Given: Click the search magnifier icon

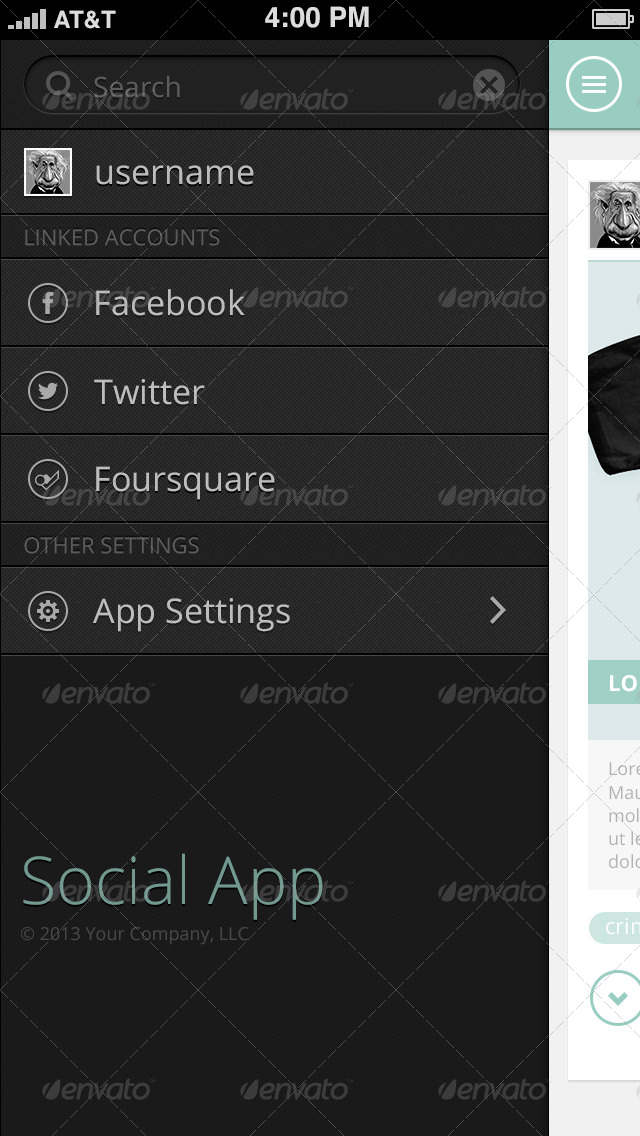Looking at the screenshot, I should click(59, 85).
